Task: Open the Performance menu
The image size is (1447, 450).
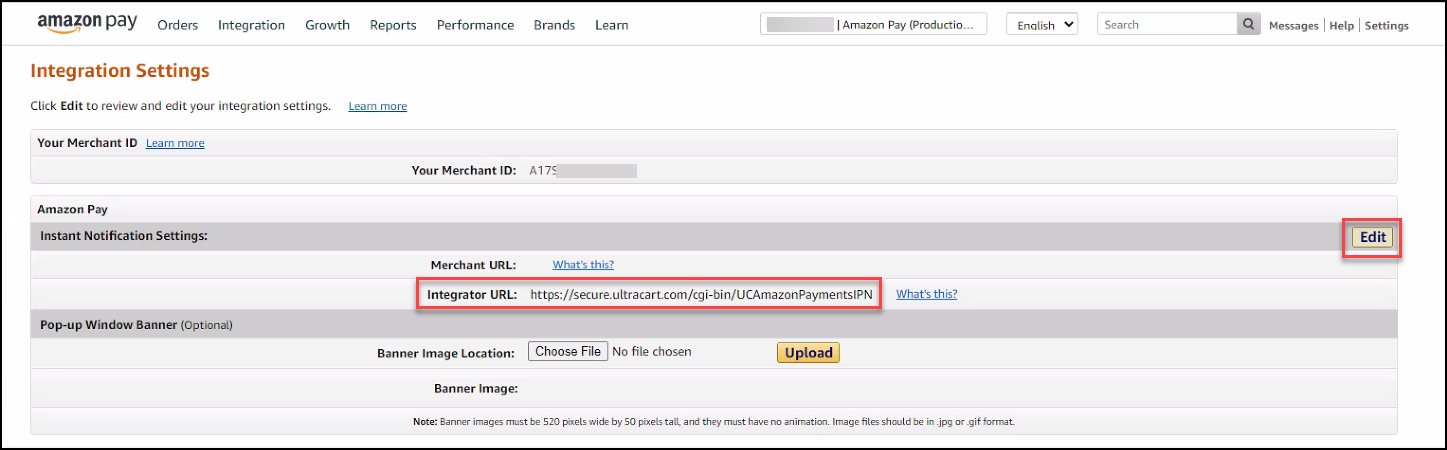Action: click(475, 25)
